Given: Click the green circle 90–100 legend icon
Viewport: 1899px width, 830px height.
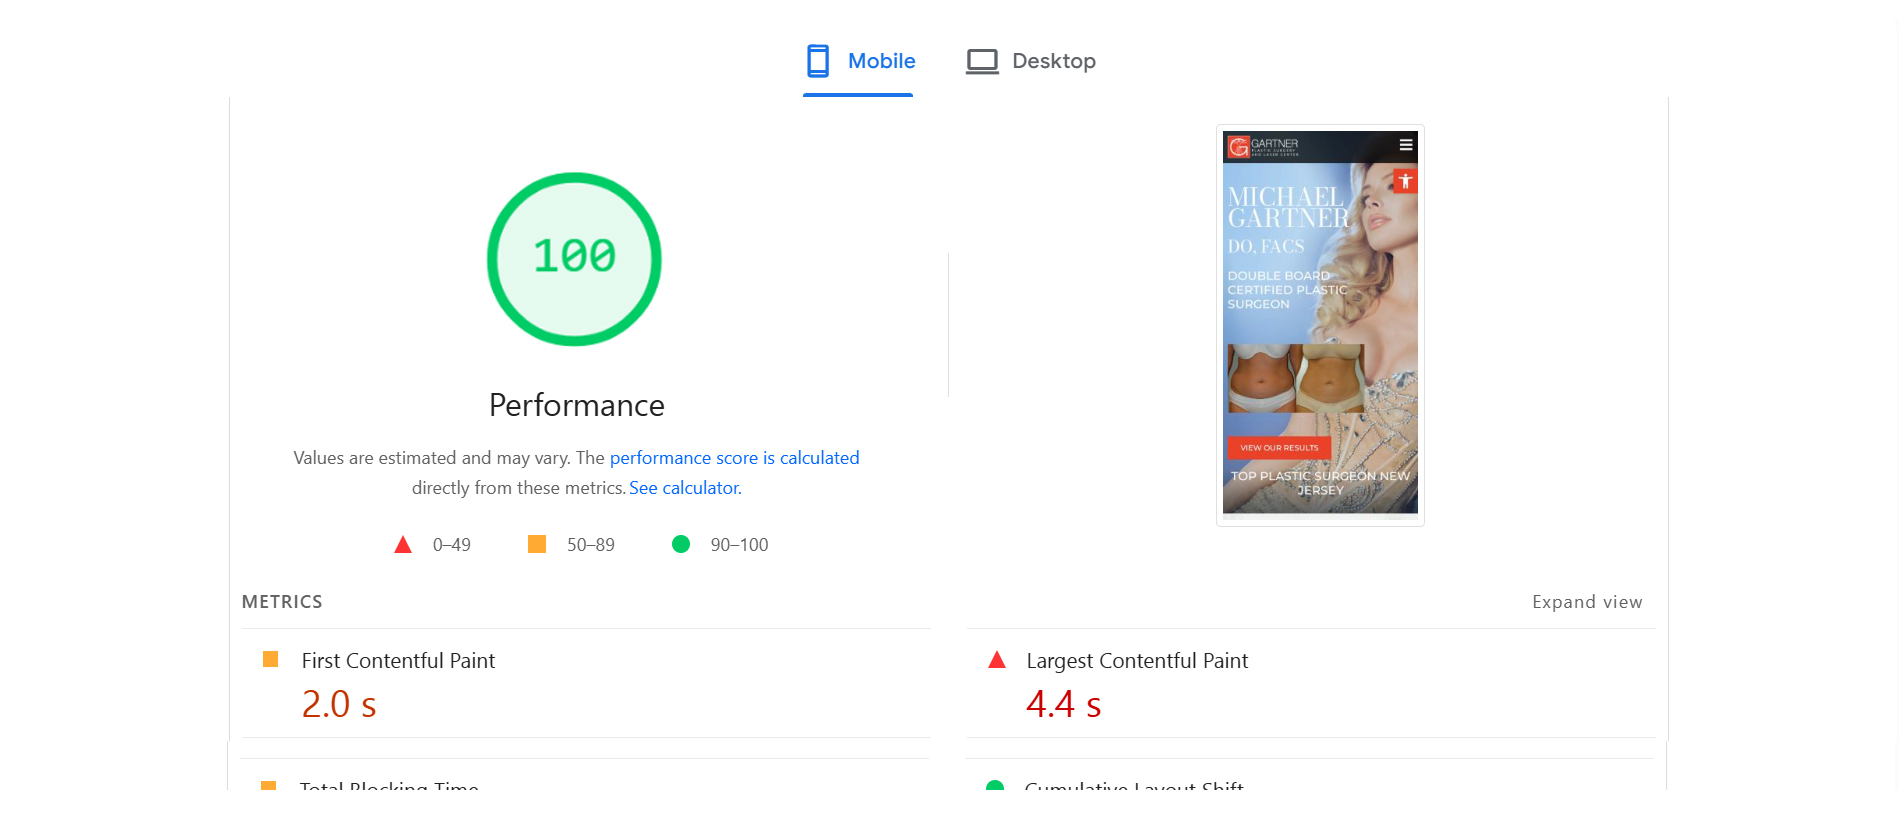Looking at the screenshot, I should (x=681, y=544).
